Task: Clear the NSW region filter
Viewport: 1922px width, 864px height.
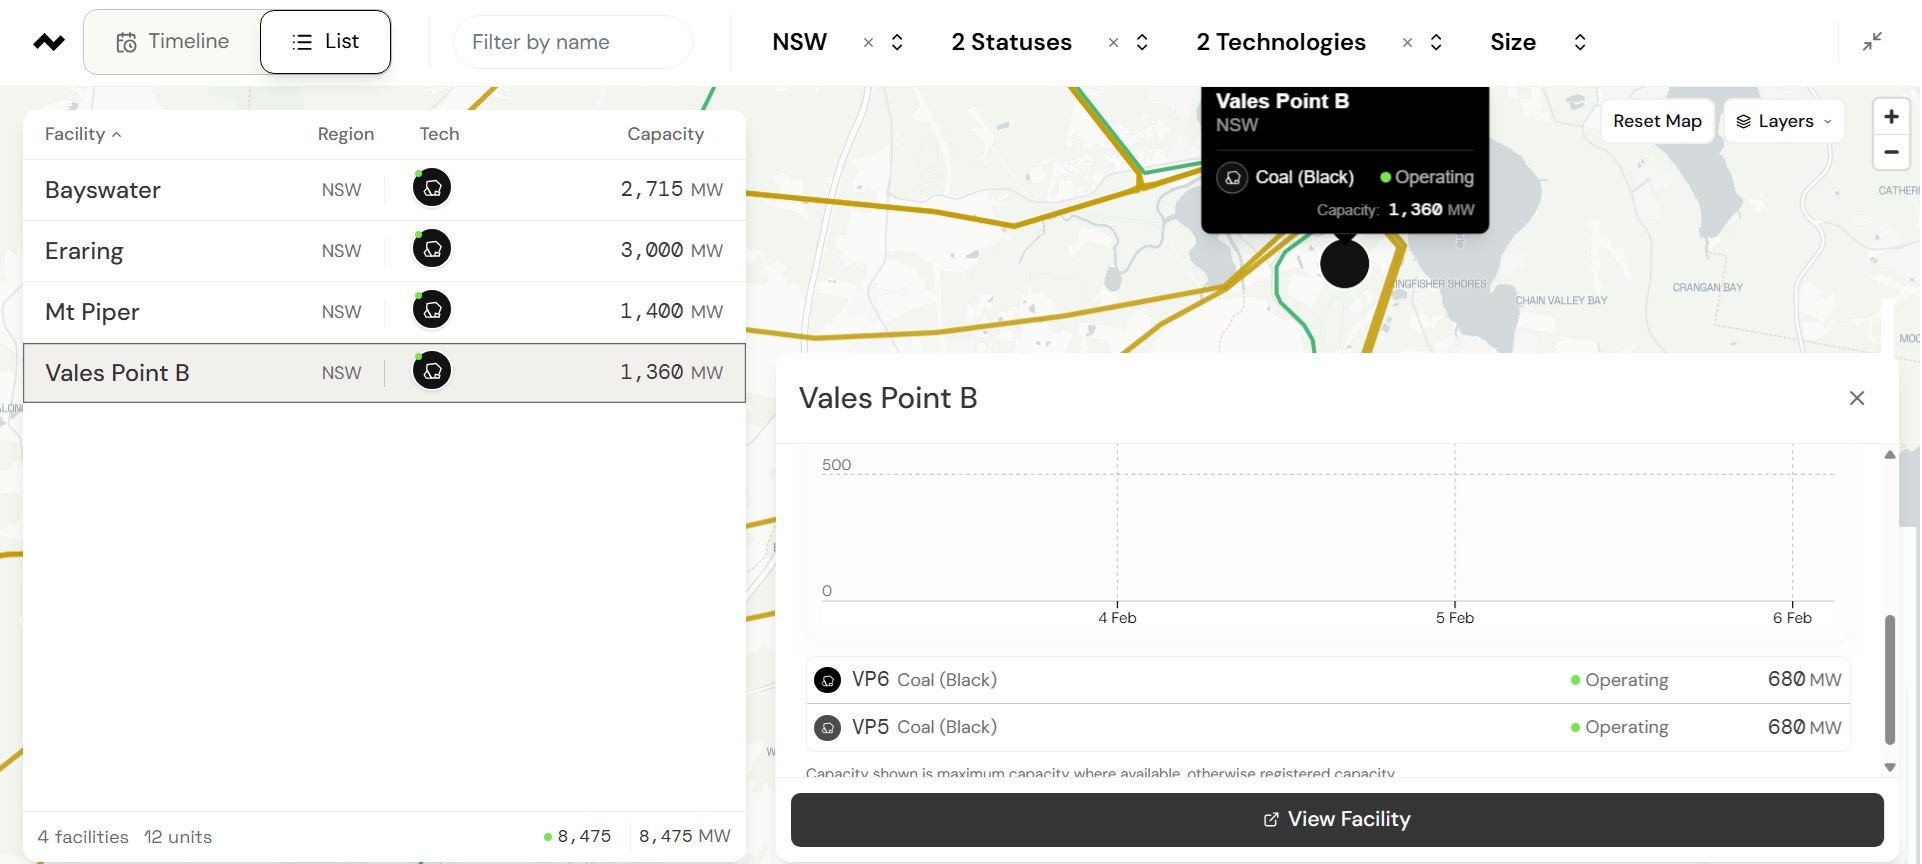Action: tap(868, 42)
